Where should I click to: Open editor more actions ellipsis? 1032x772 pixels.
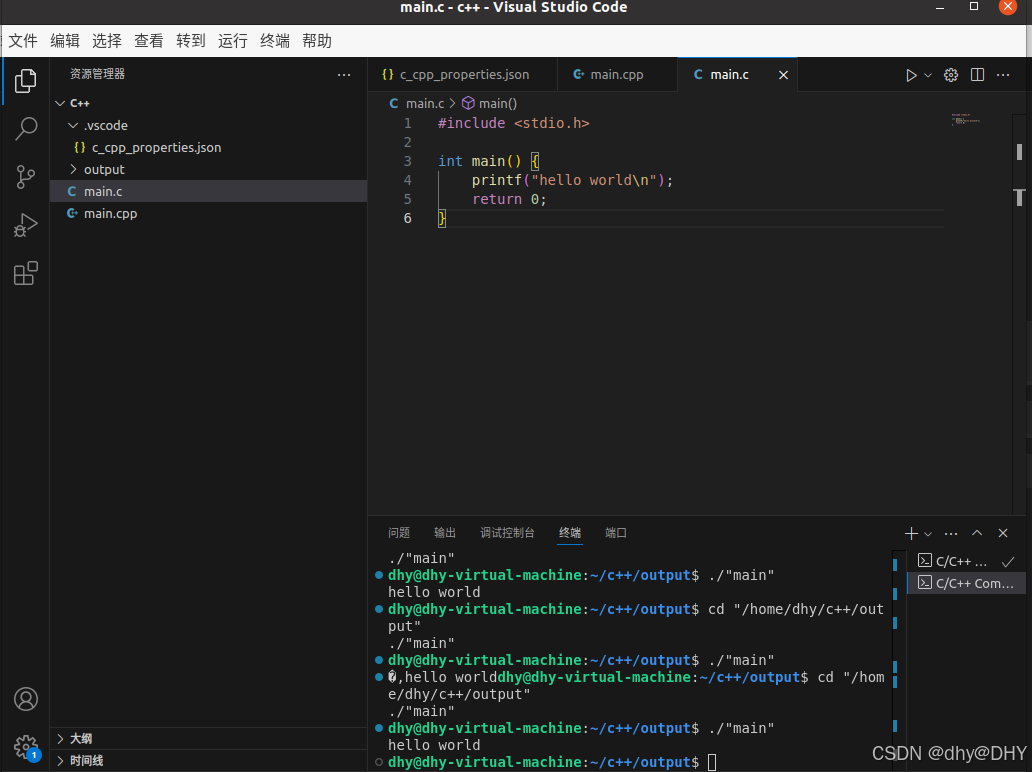point(1003,75)
